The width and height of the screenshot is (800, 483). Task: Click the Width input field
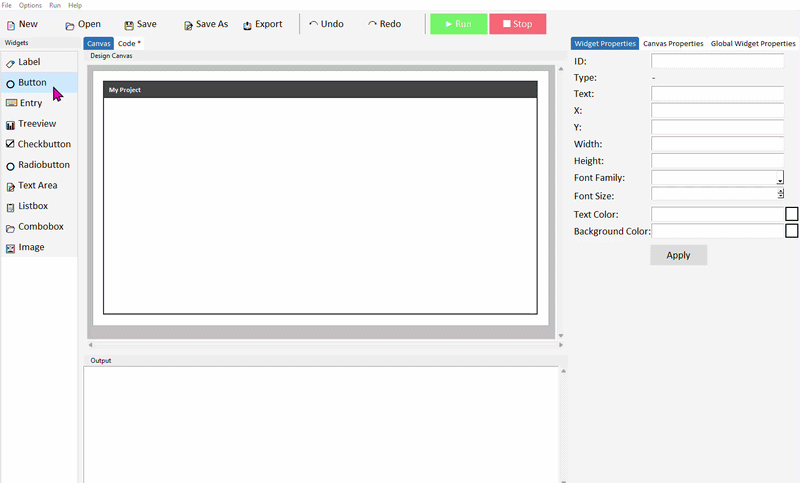[717, 144]
